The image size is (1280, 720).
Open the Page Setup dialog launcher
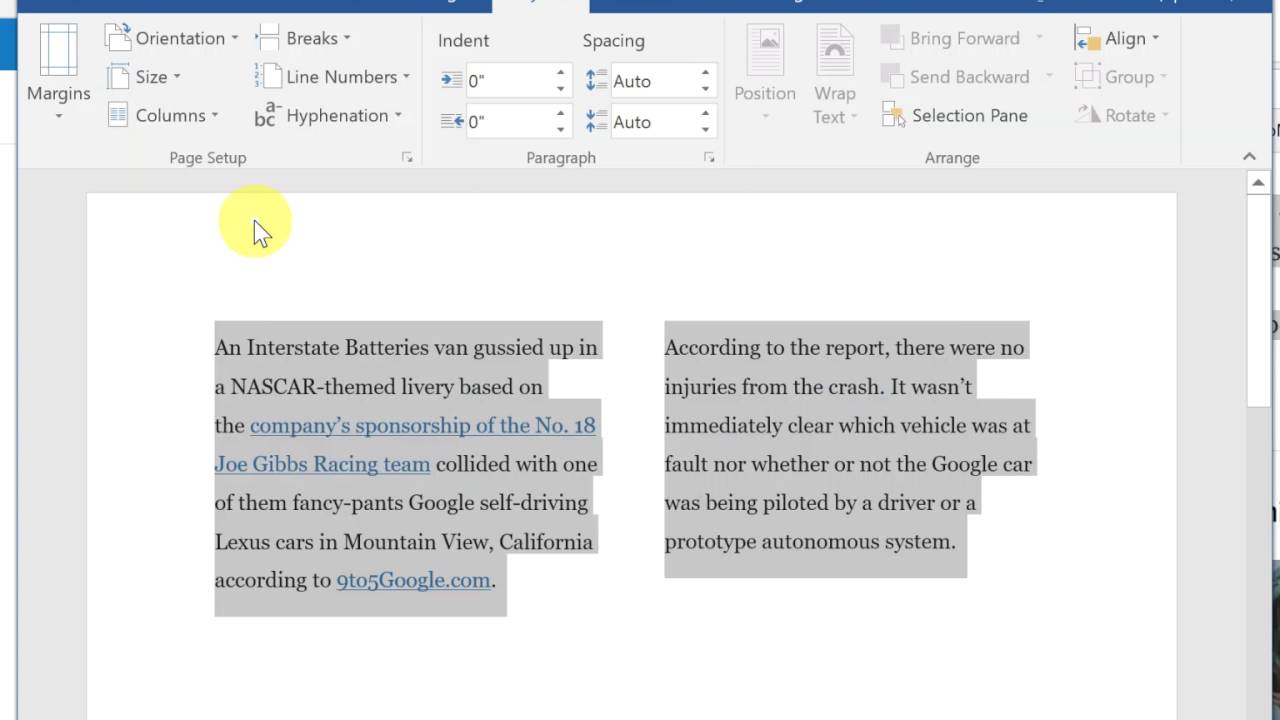click(407, 158)
